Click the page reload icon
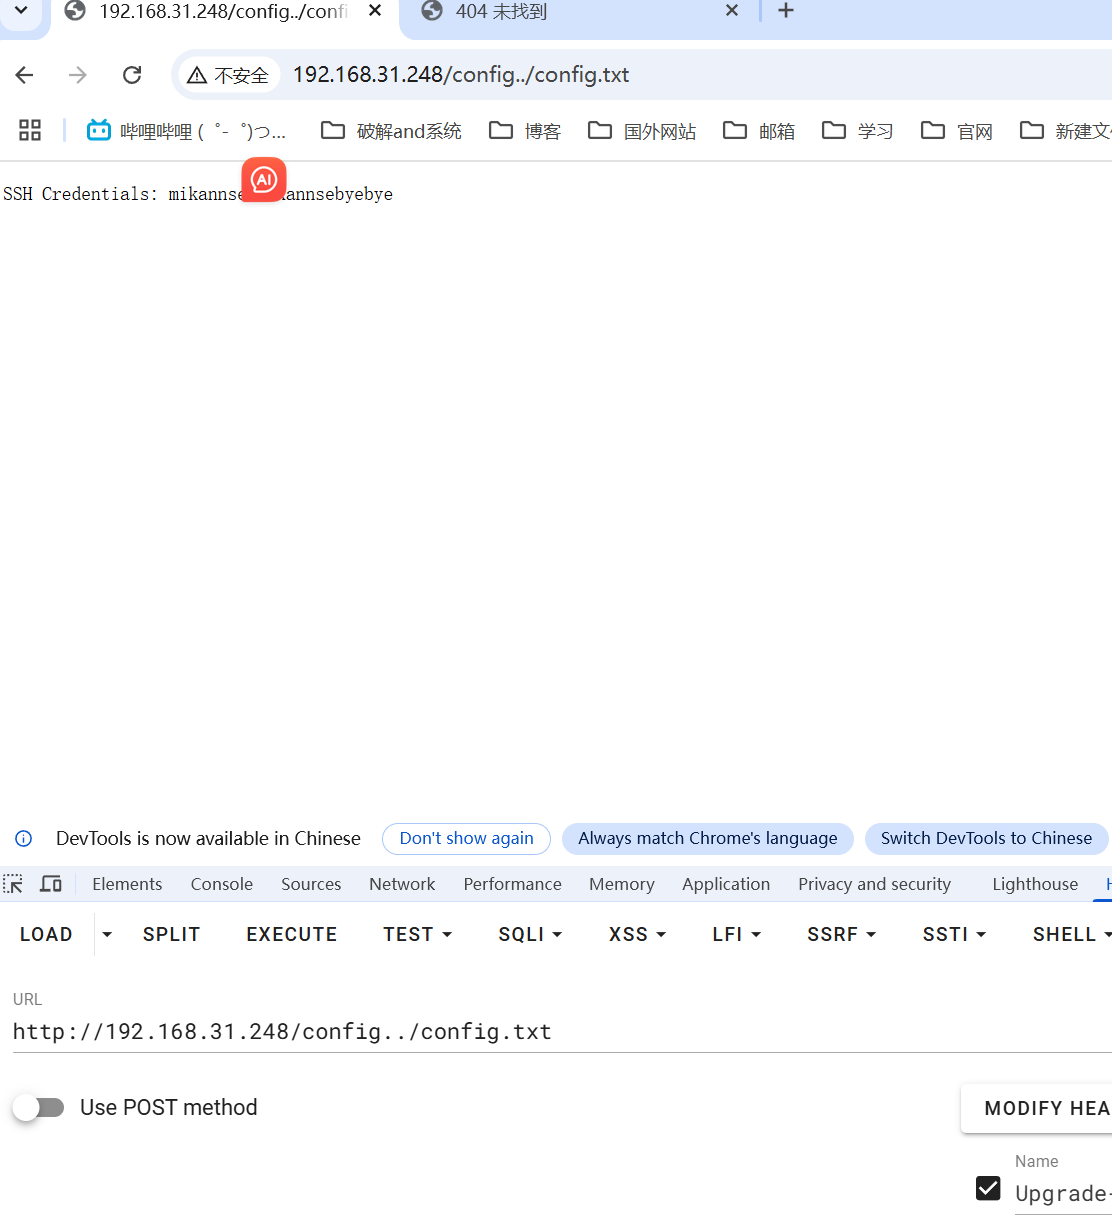Screen dimensions: 1112x1231 pyautogui.click(x=131, y=75)
